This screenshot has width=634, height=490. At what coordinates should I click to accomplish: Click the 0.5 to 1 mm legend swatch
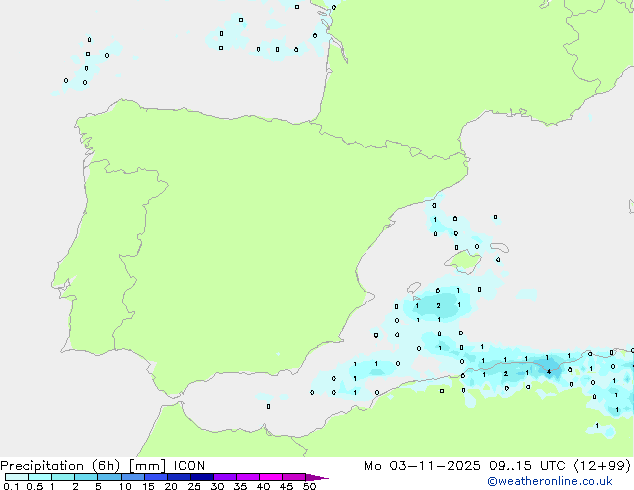tap(40, 477)
